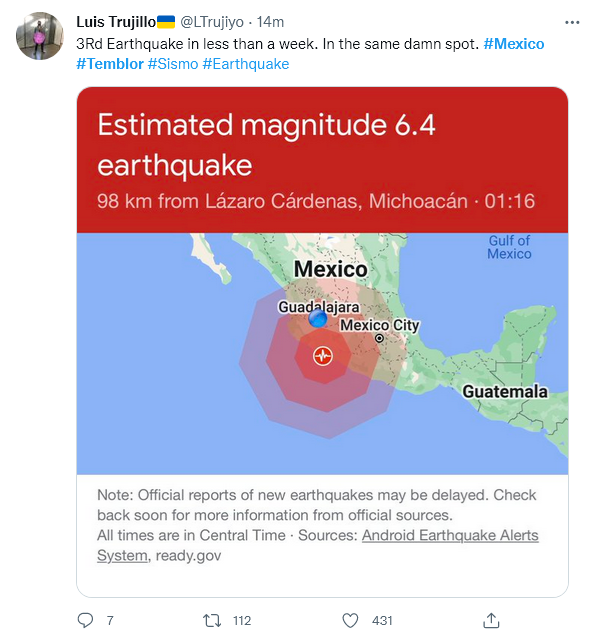Like the tweet with heart icon
The image size is (598, 642).
(x=350, y=620)
